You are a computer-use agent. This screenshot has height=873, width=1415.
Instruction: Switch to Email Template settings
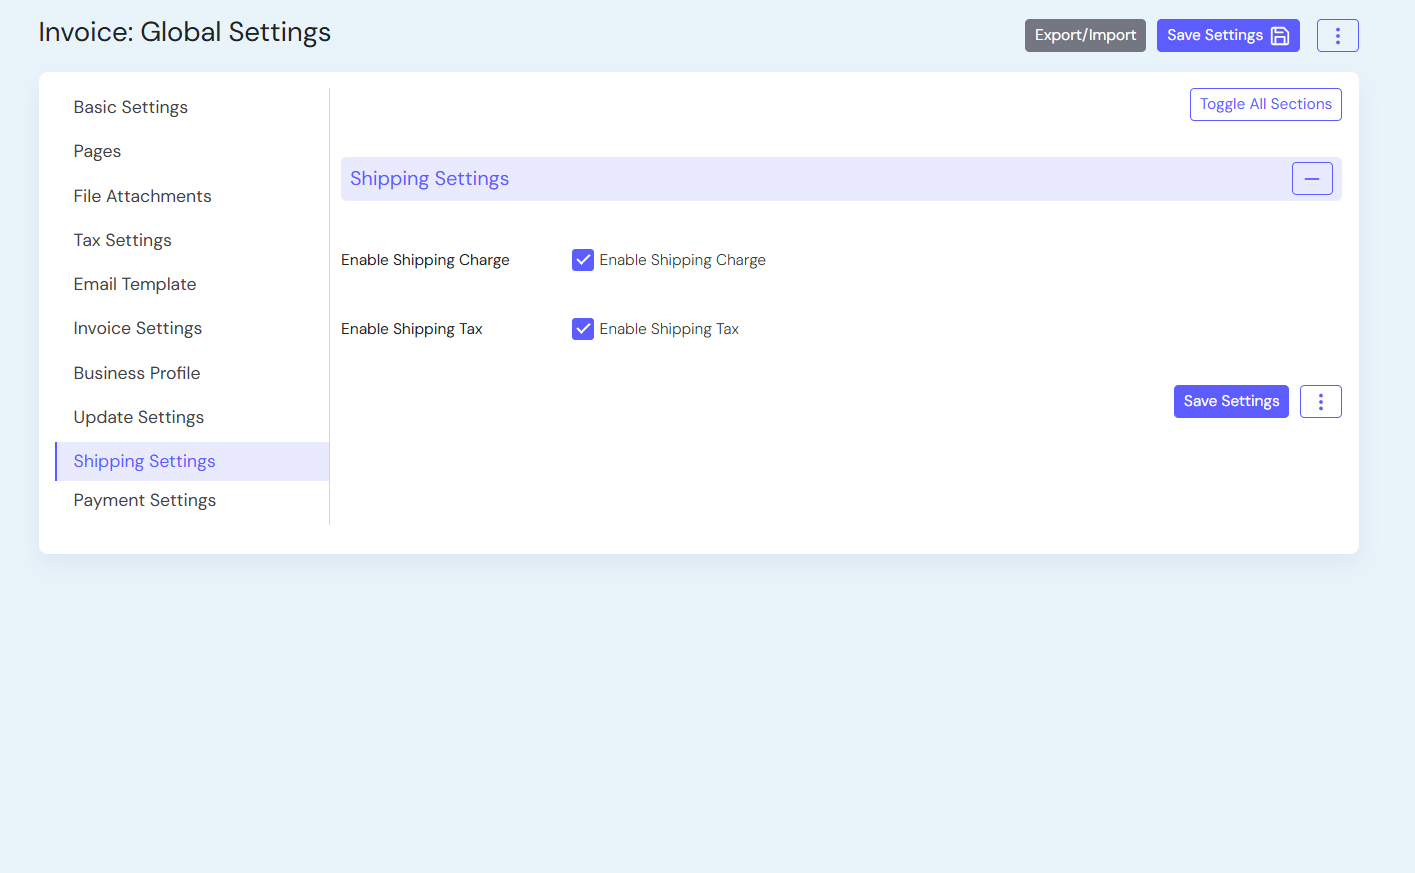(135, 284)
